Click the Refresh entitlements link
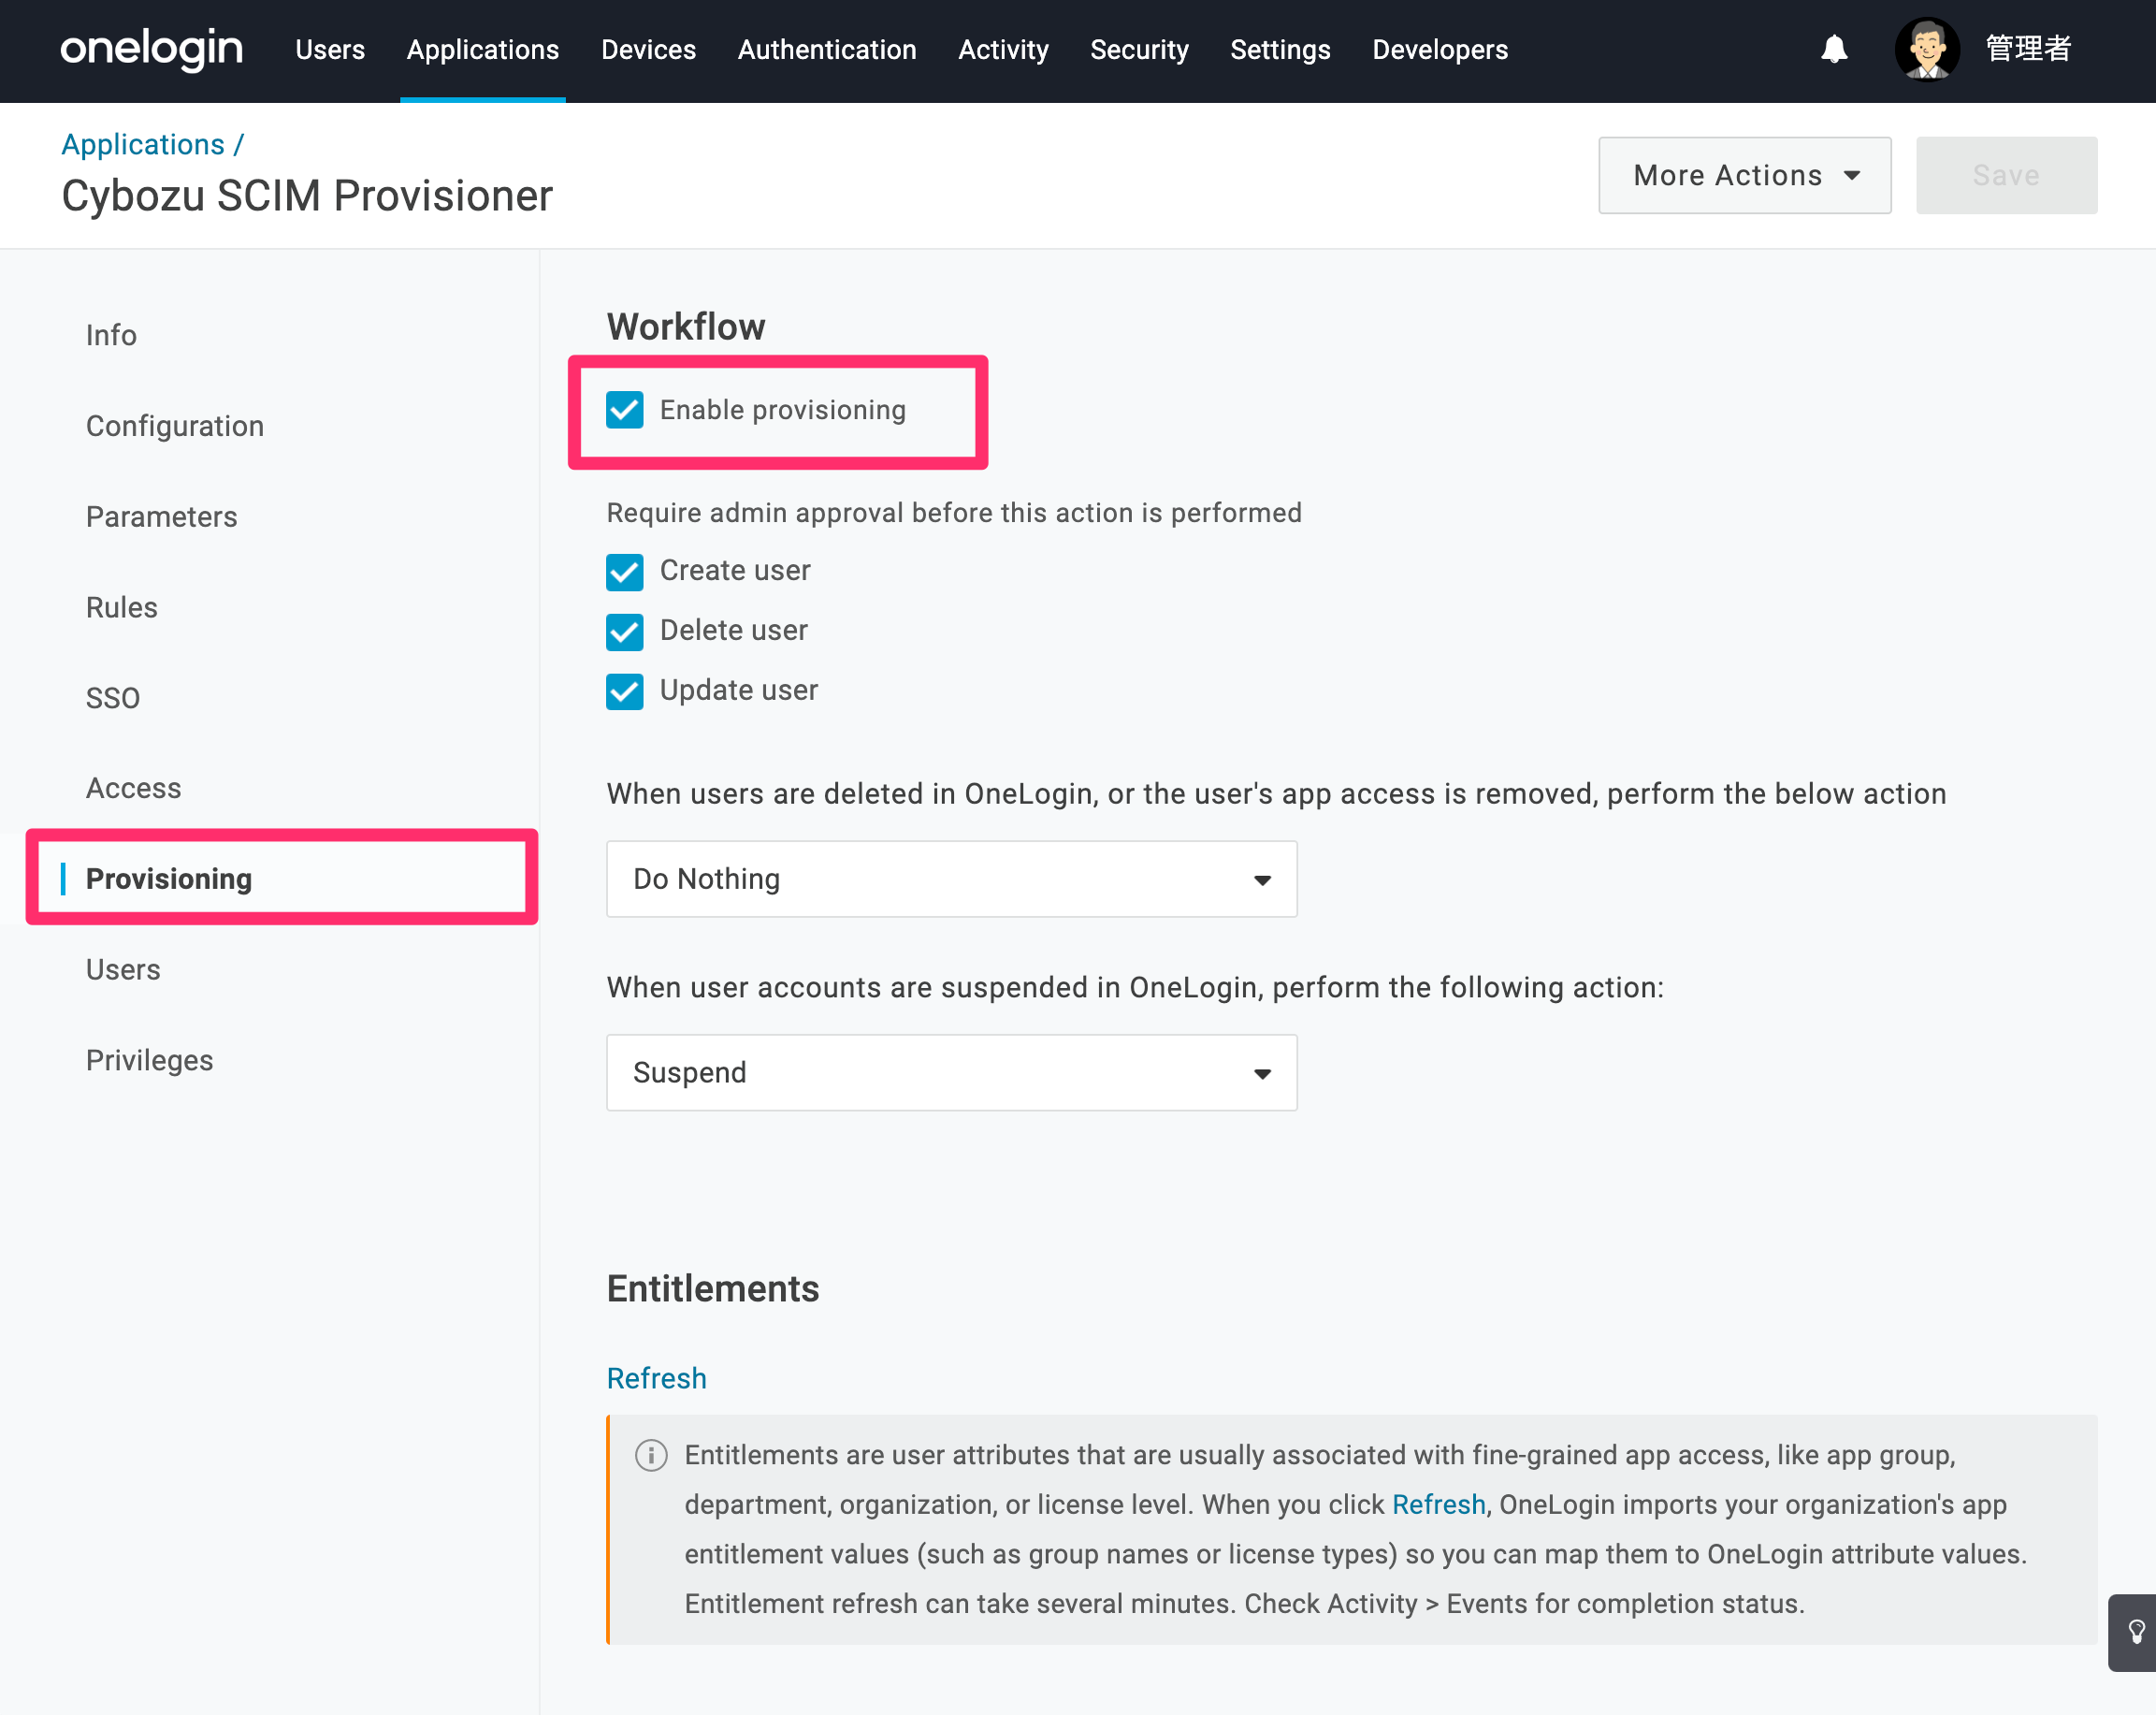Viewport: 2156px width, 1715px height. coord(657,1378)
